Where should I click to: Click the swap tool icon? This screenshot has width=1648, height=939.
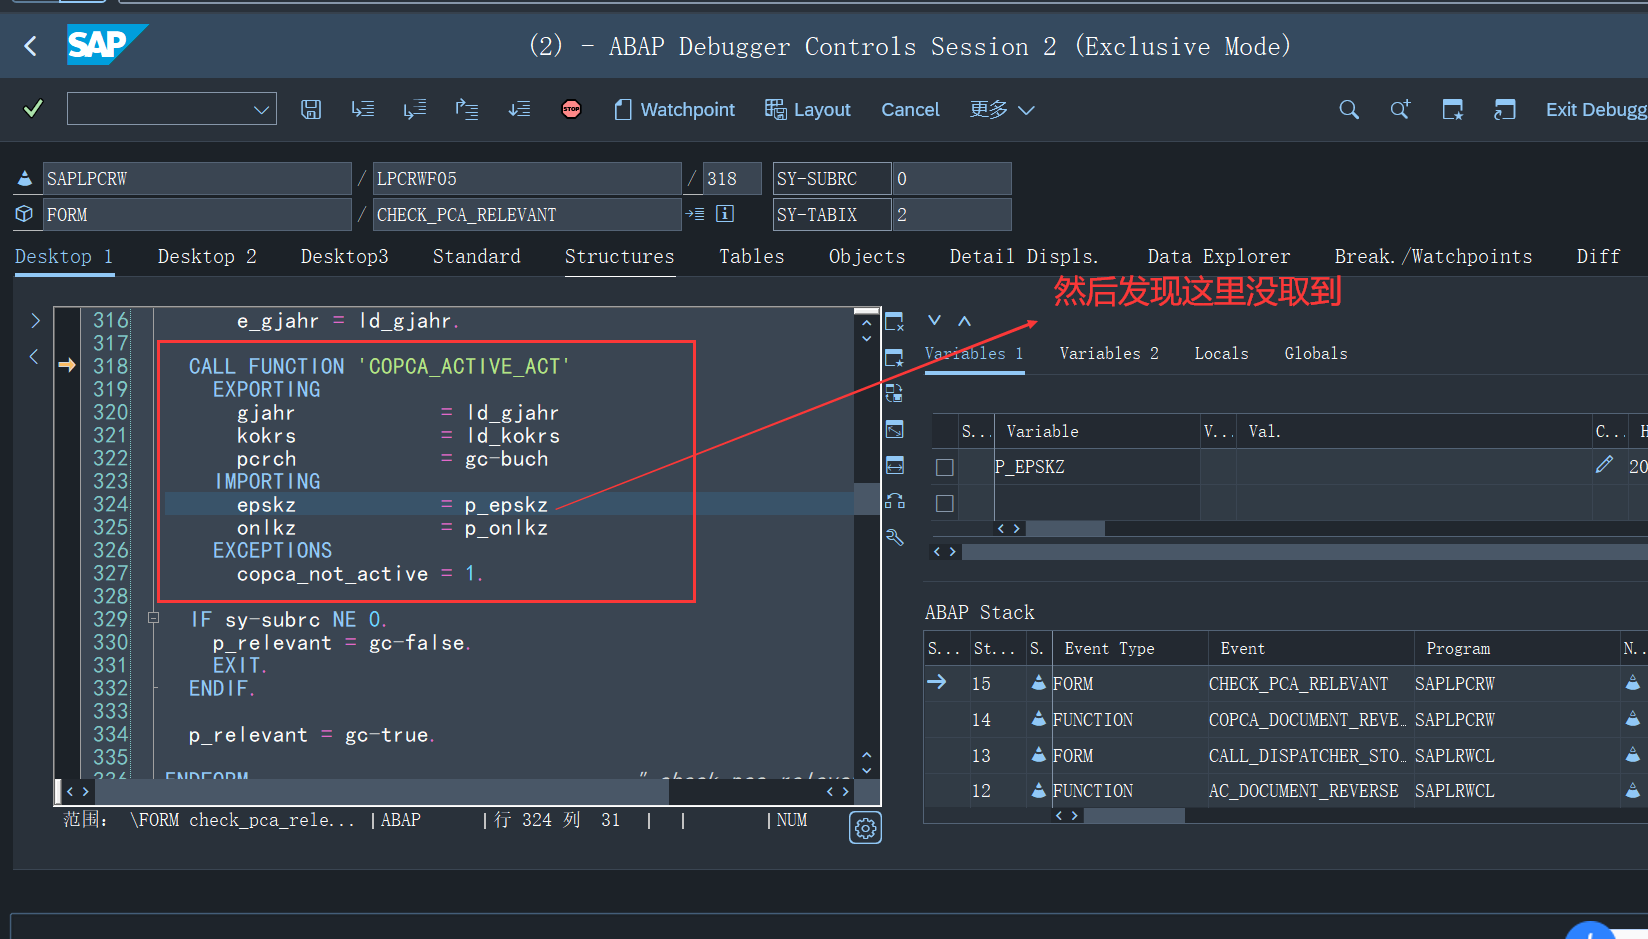[x=894, y=393]
